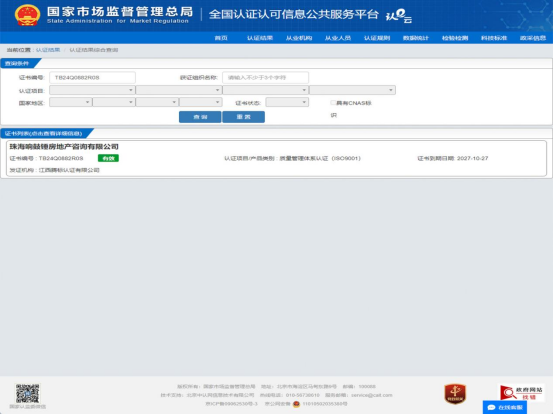Click the police emblem icon beside 京公网安备
The height and width of the screenshot is (415, 553).
(296, 404)
